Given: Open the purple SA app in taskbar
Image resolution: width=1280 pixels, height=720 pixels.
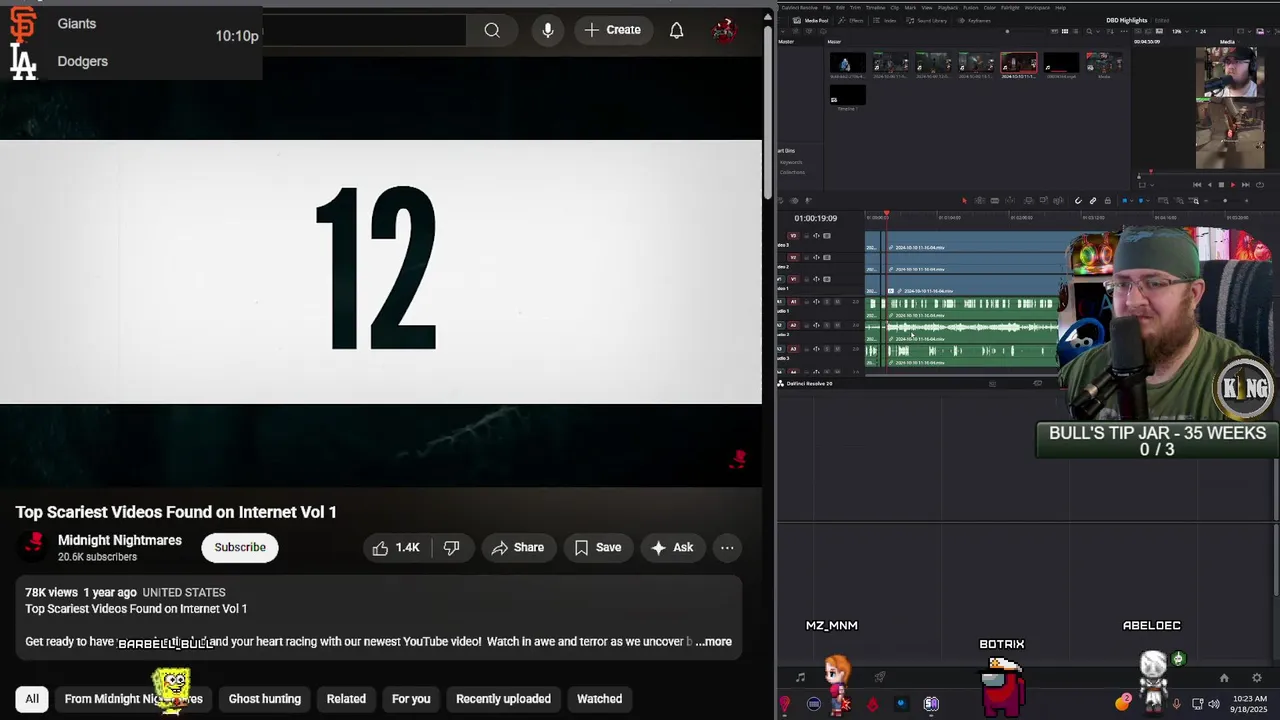Looking at the screenshot, I should pos(931,704).
